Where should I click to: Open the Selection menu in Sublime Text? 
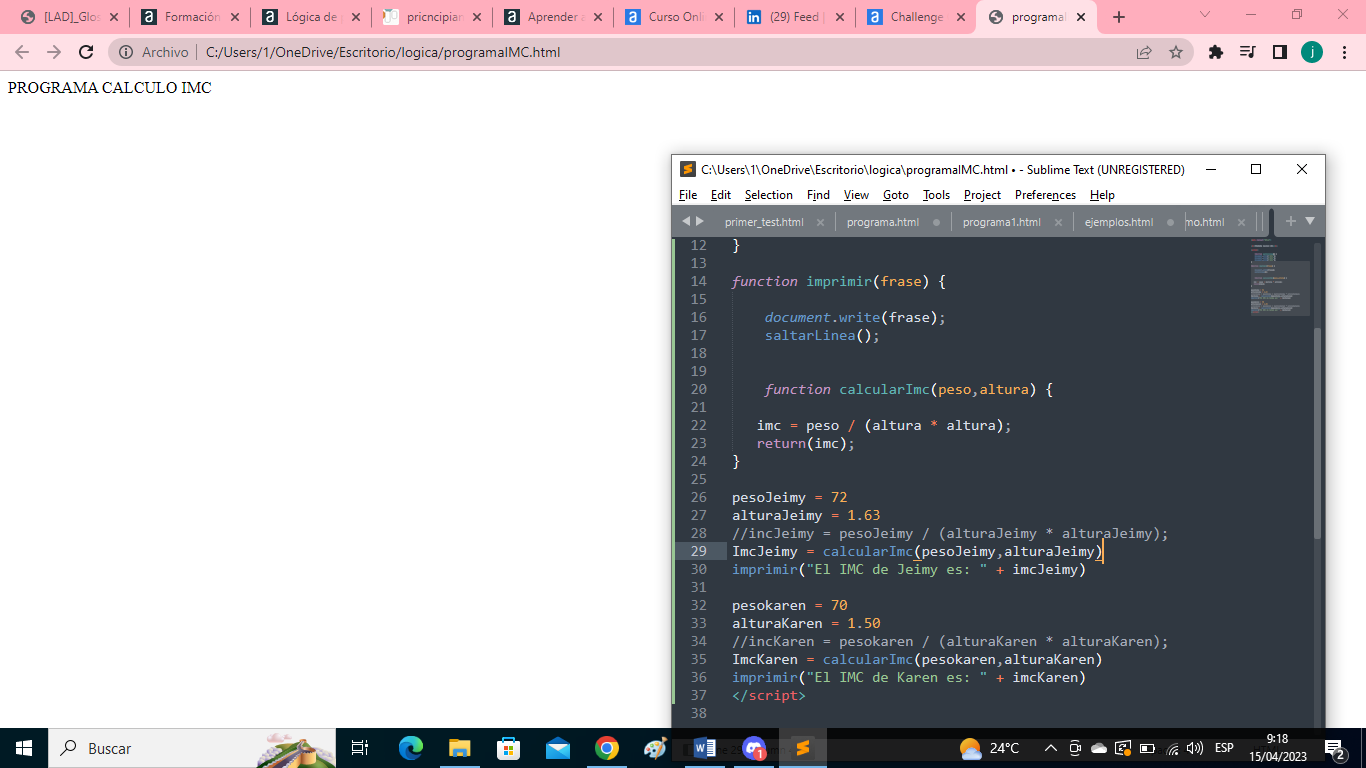[769, 195]
